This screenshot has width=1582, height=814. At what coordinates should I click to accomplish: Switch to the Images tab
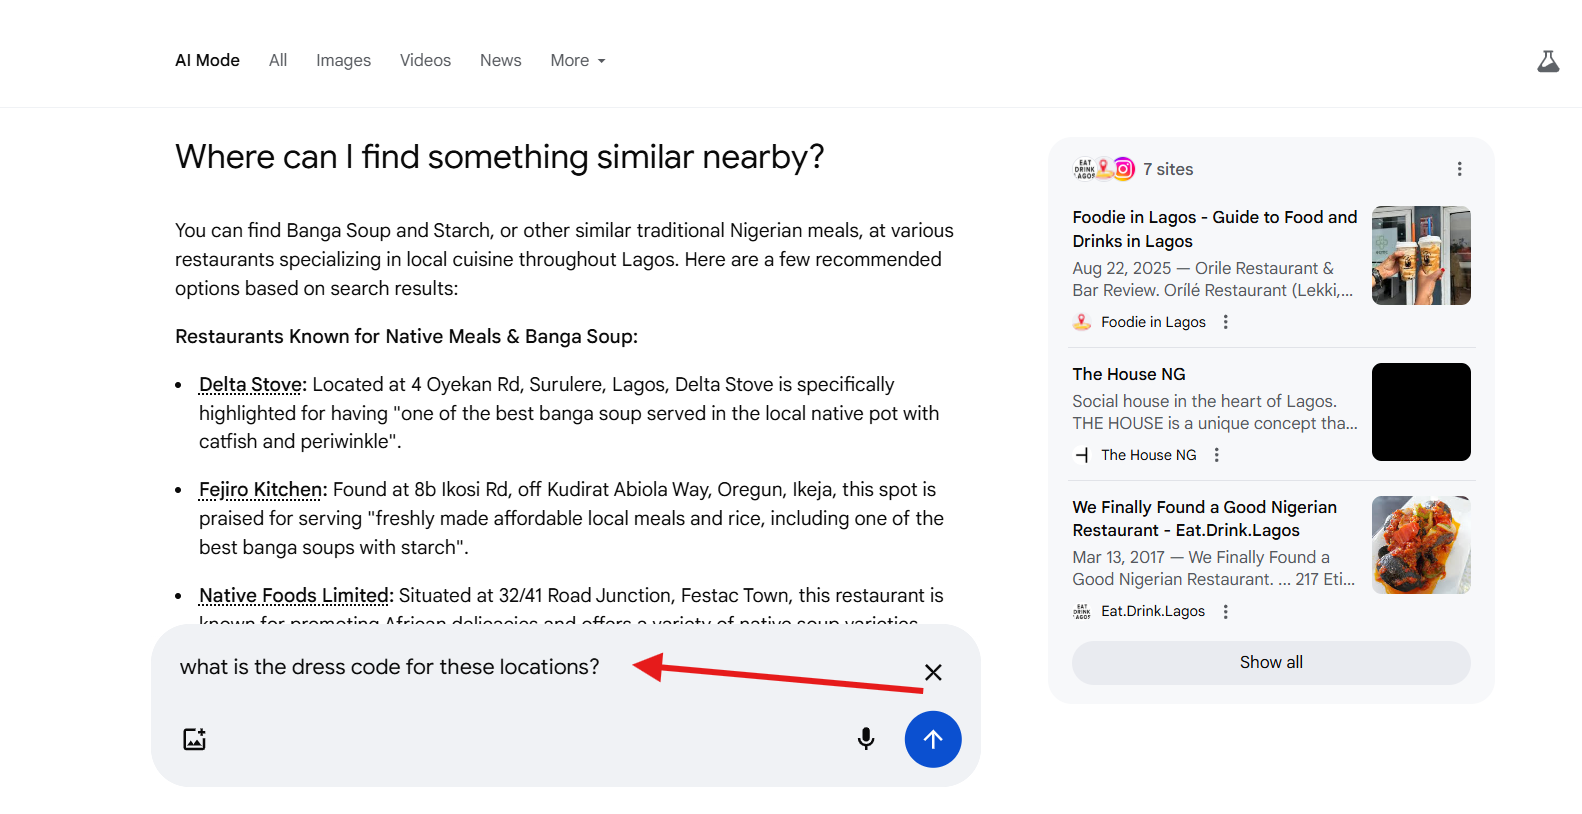pos(343,60)
